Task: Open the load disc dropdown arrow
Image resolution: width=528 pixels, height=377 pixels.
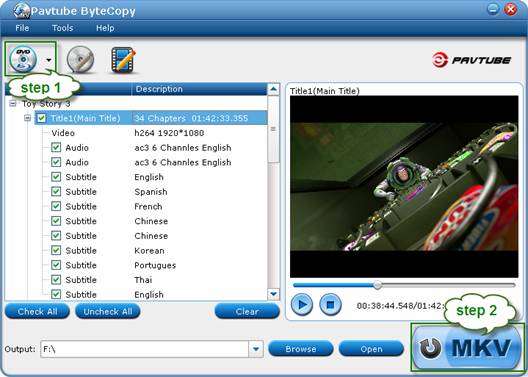Action: point(49,60)
